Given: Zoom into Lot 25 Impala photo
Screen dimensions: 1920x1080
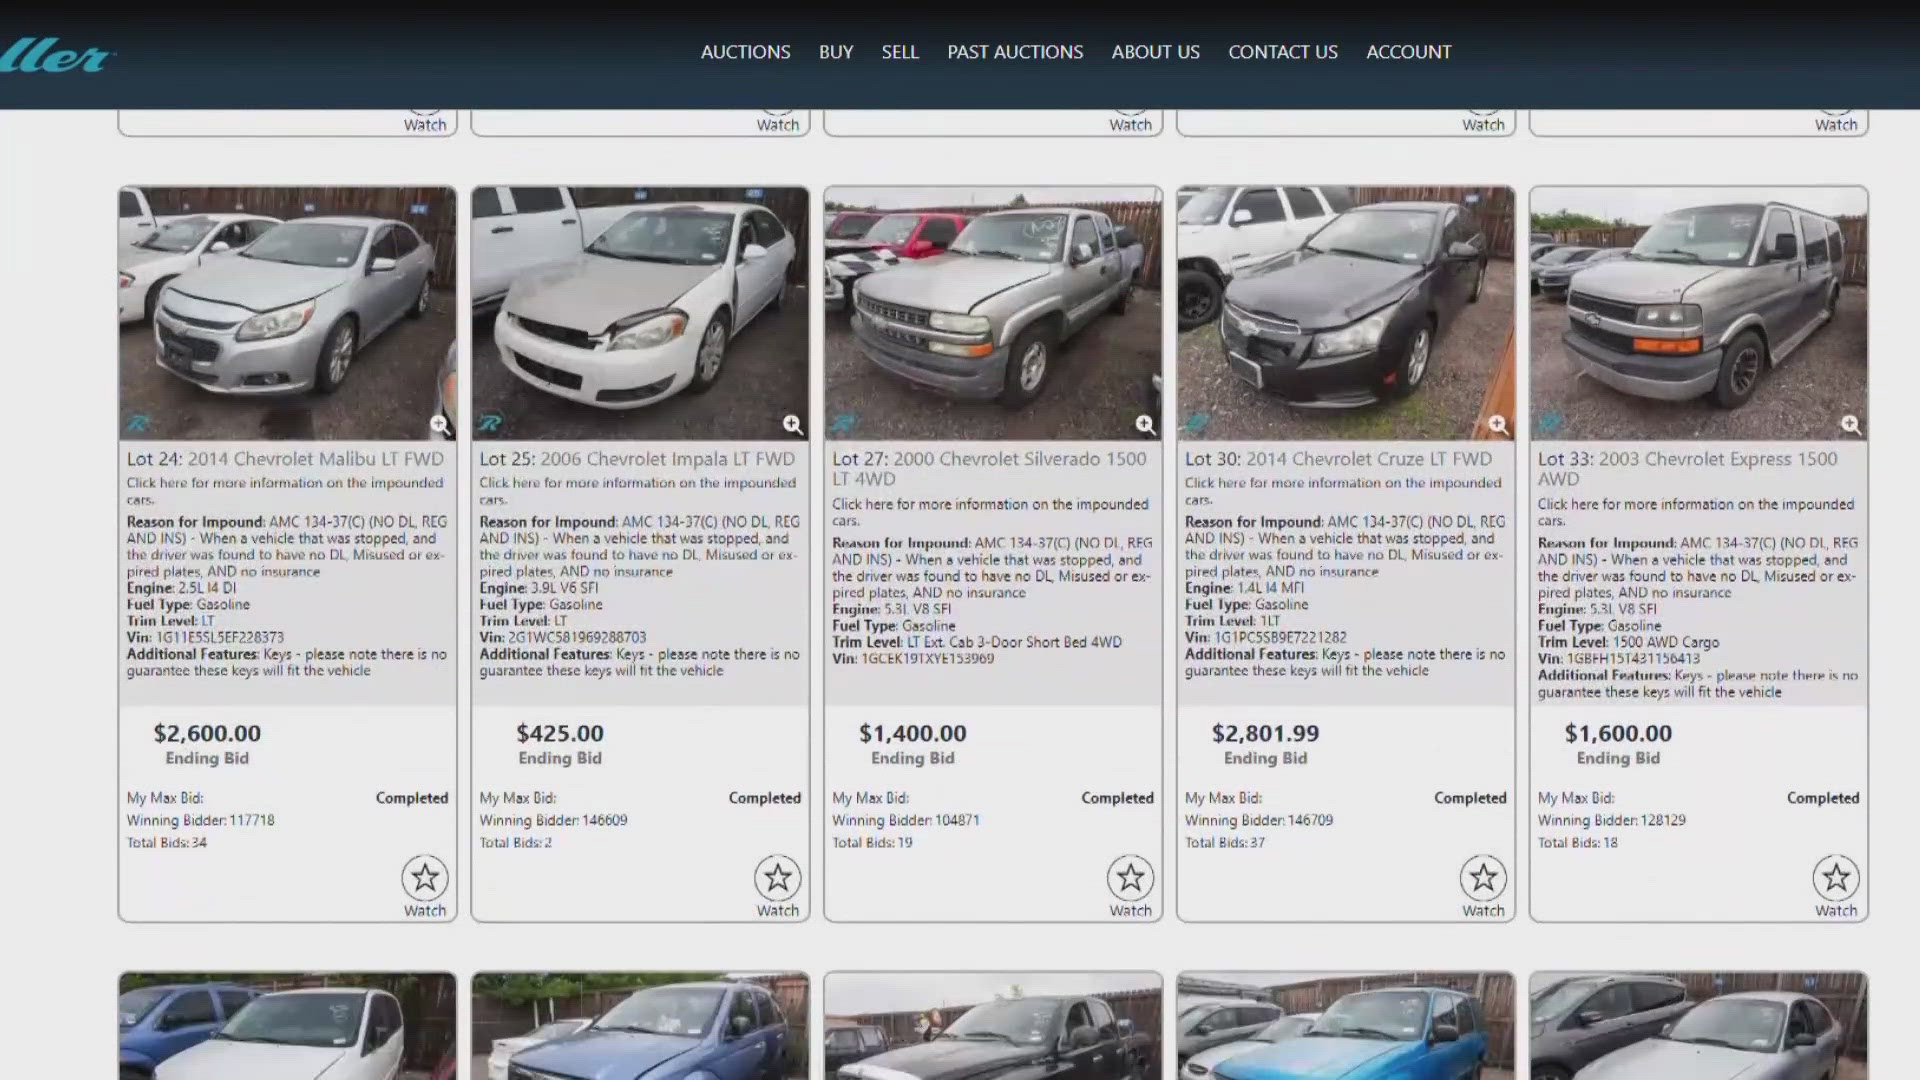Looking at the screenshot, I should pos(793,424).
